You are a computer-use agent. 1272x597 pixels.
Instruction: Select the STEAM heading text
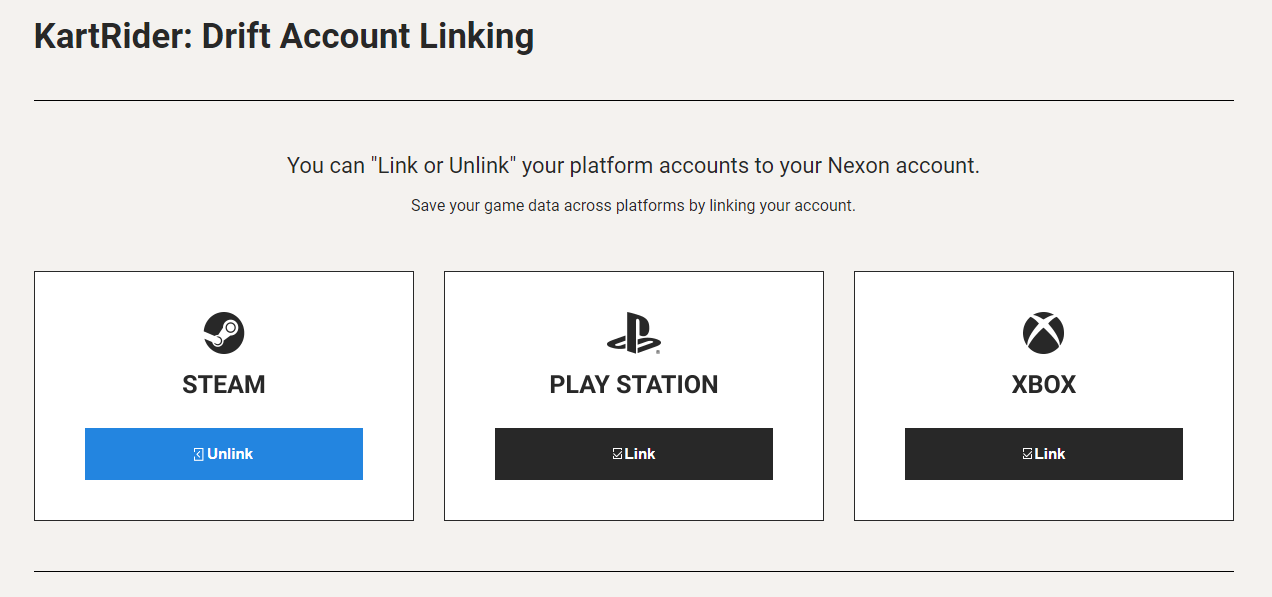[x=224, y=385]
